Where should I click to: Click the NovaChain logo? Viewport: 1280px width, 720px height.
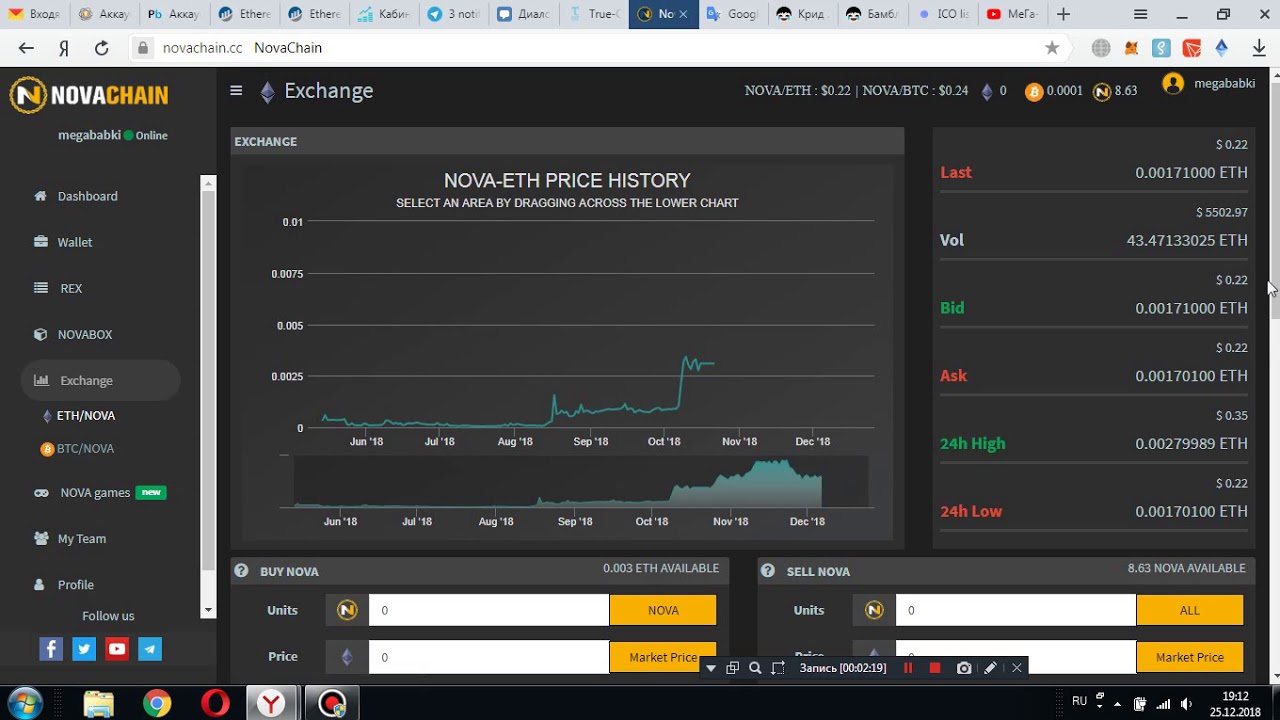89,95
